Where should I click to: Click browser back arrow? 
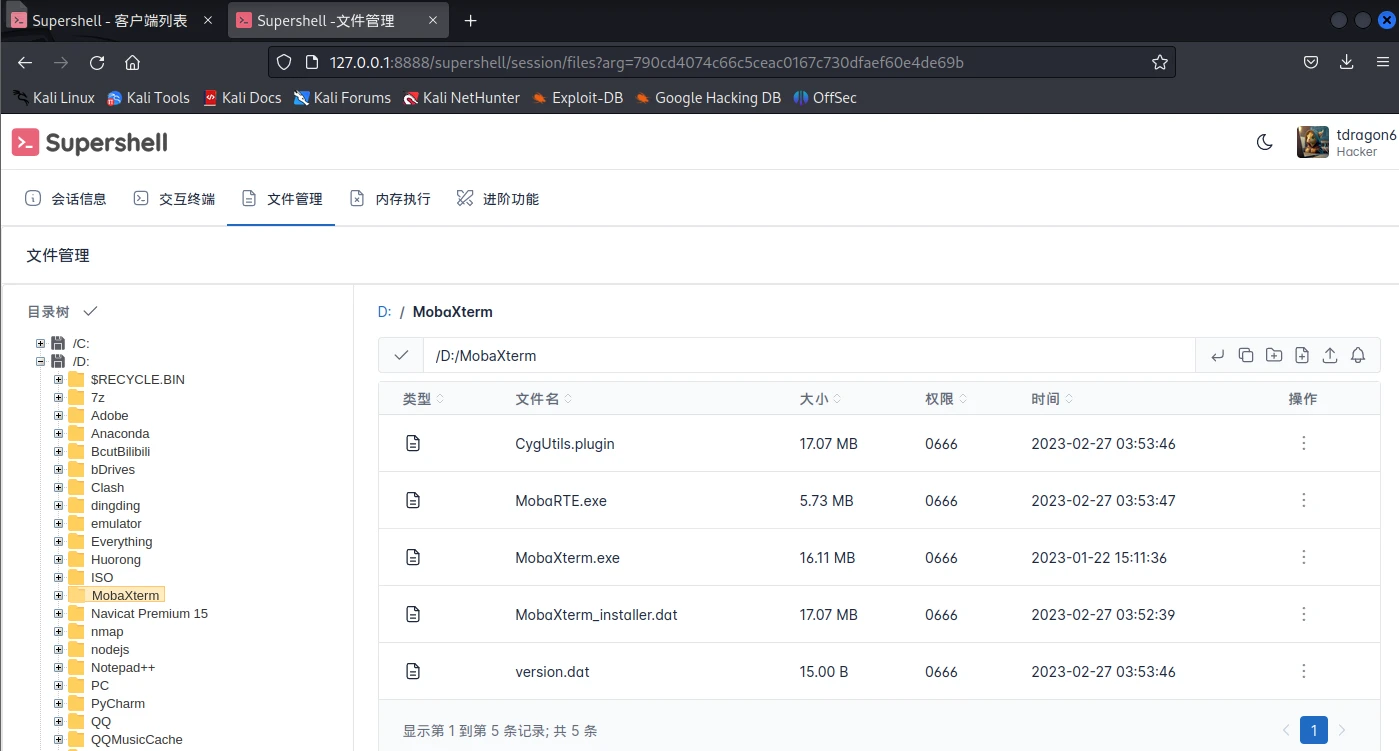point(25,62)
